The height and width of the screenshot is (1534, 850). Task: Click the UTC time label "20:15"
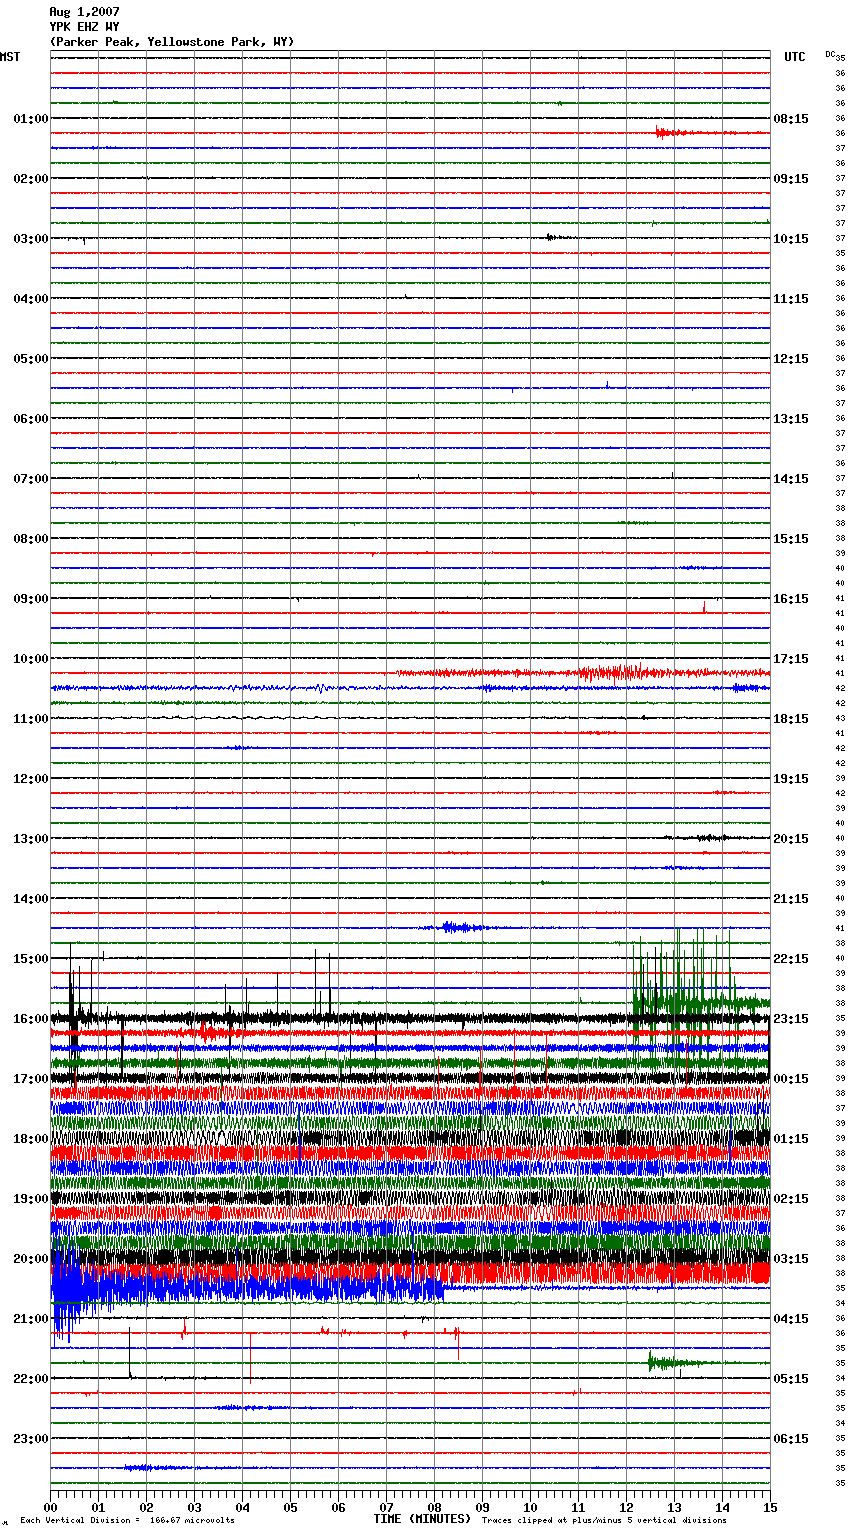tap(791, 839)
